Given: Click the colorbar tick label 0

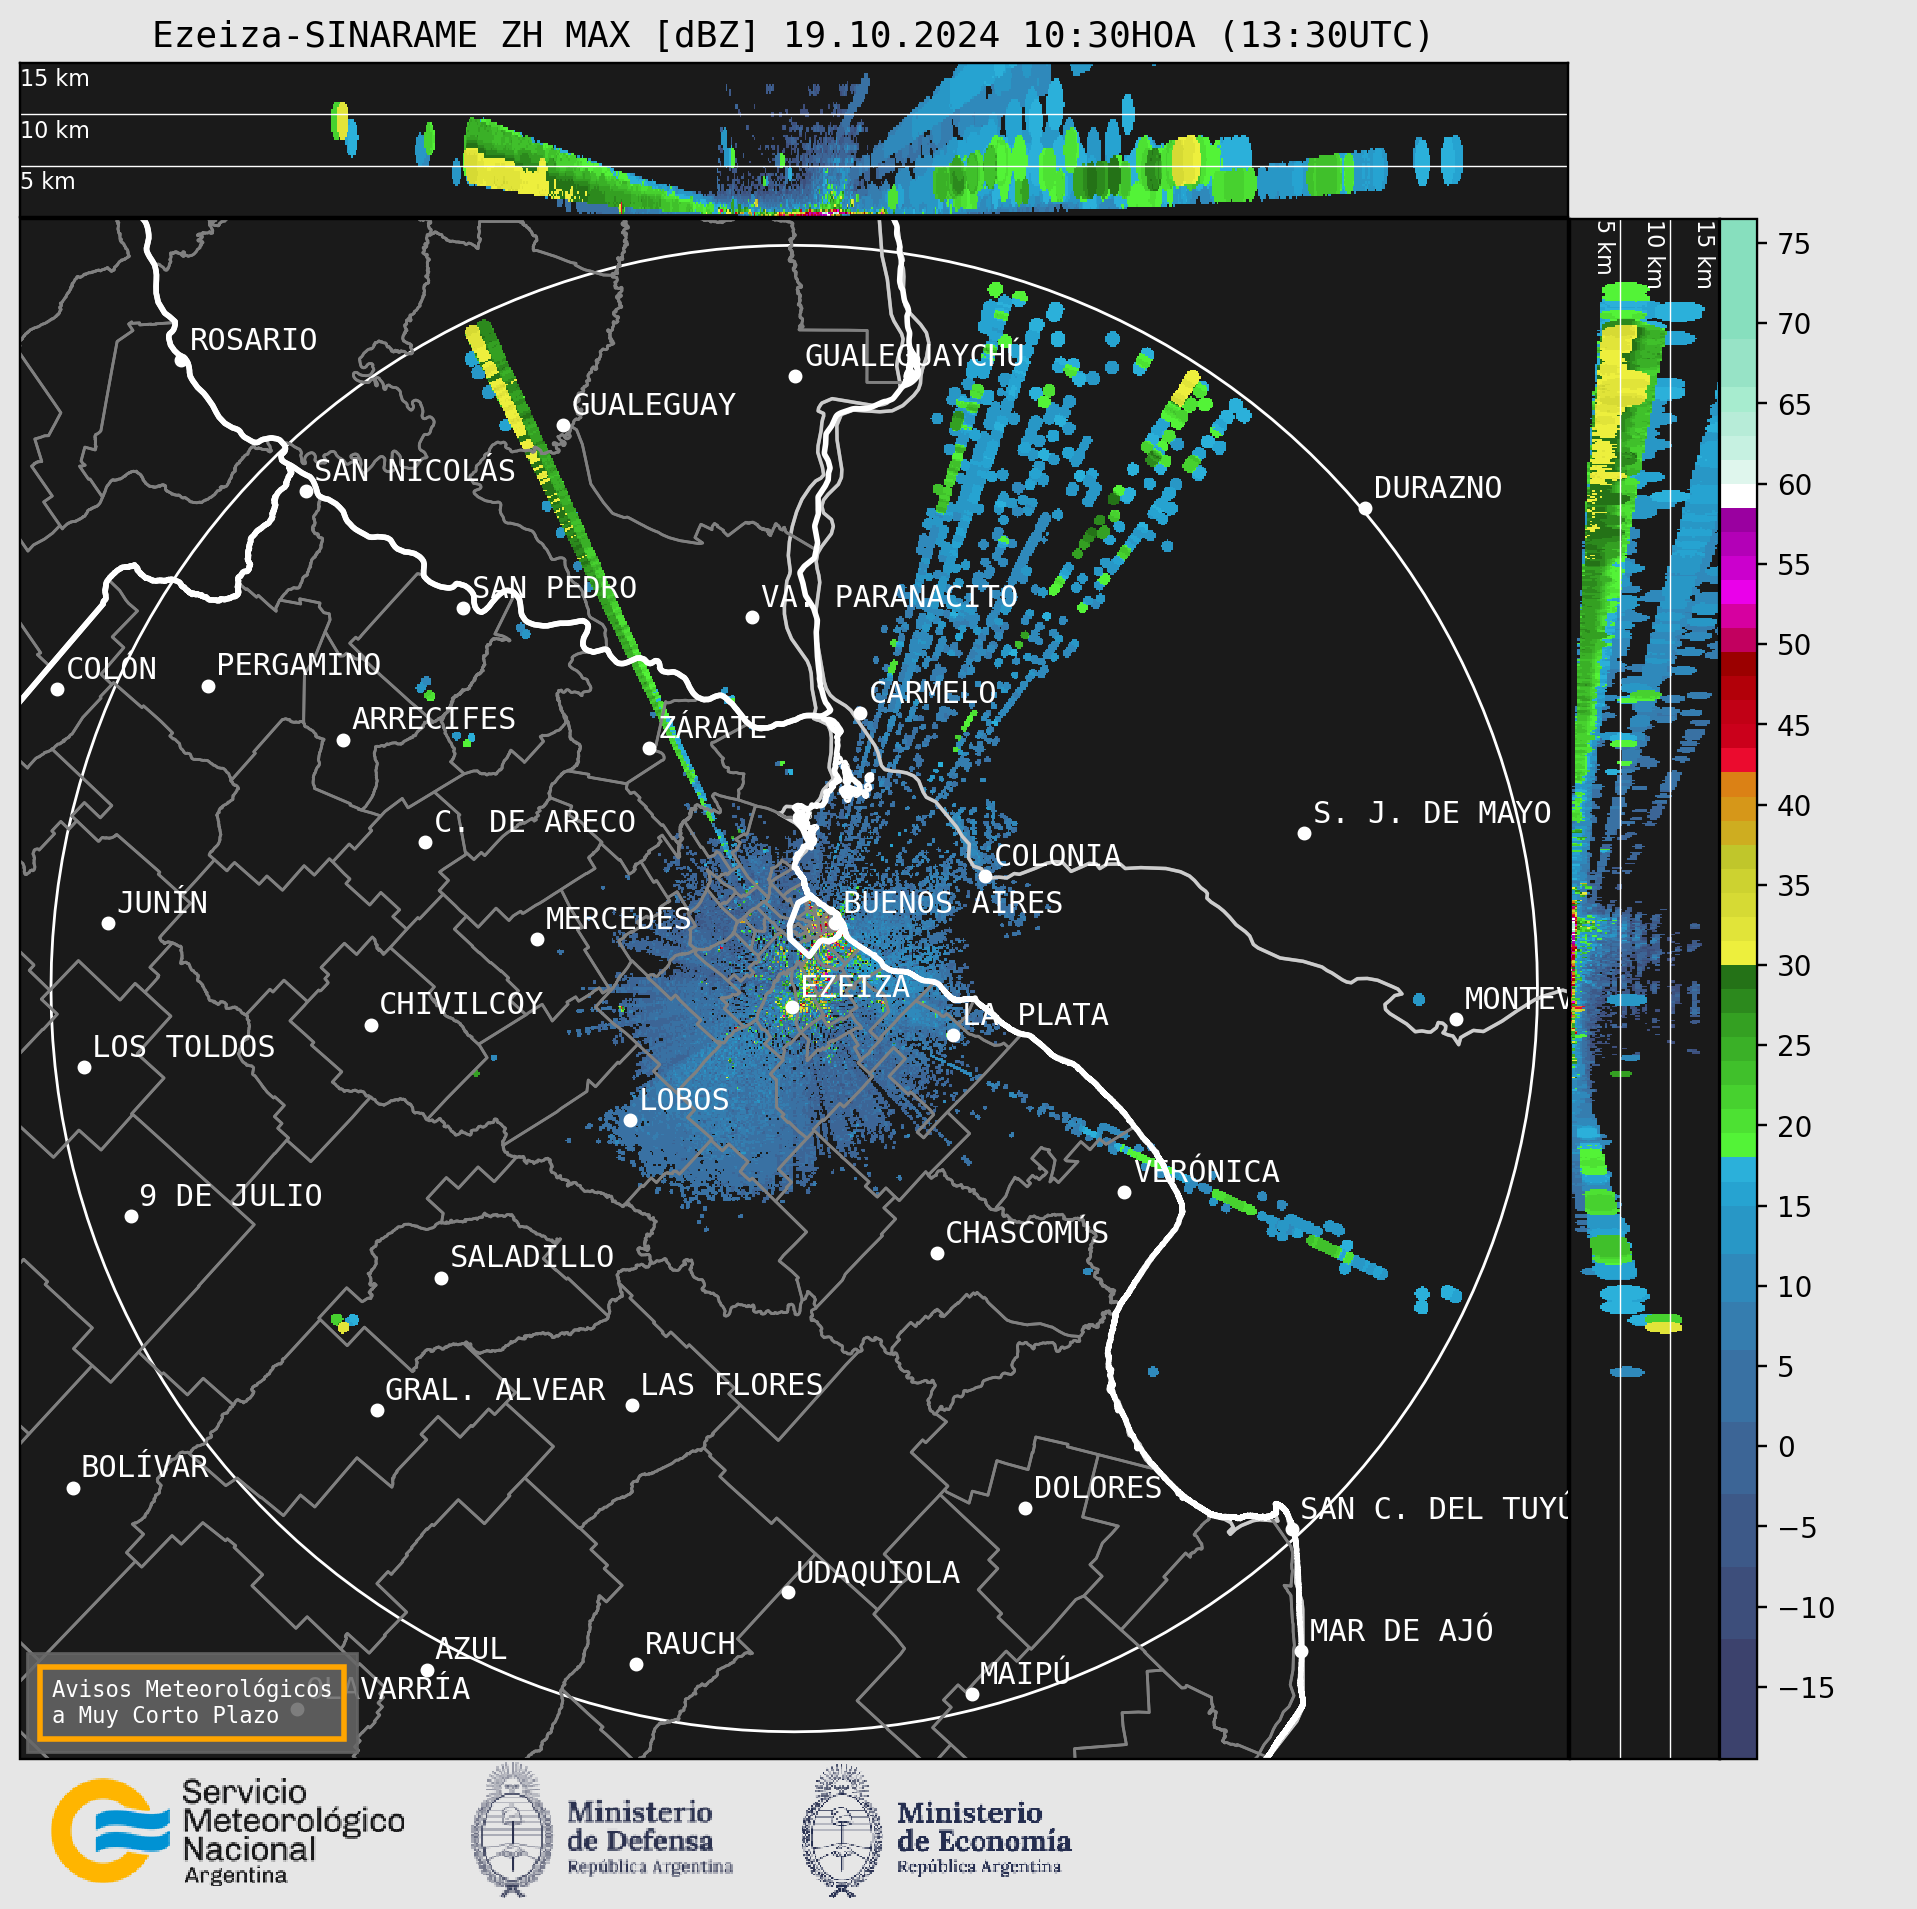Looking at the screenshot, I should pos(1787,1448).
